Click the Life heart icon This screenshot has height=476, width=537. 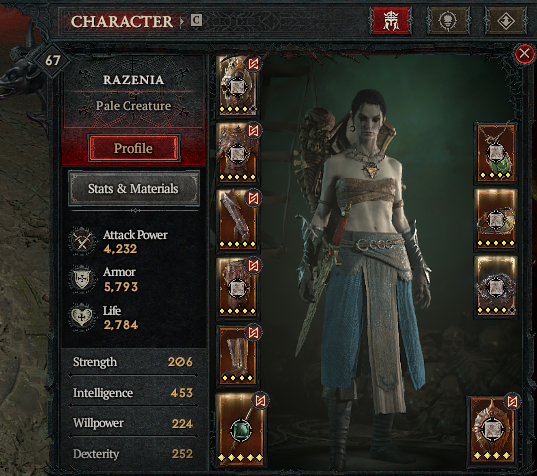tap(81, 317)
